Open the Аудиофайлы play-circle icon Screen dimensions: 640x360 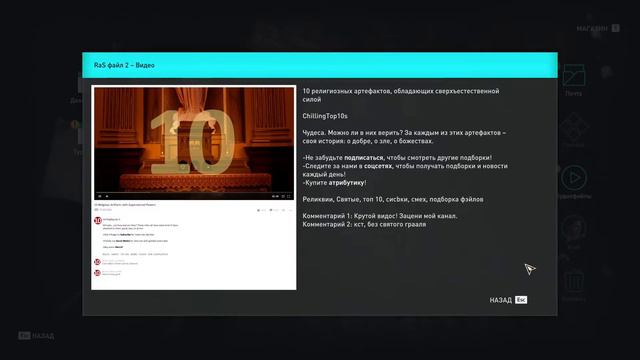[574, 178]
